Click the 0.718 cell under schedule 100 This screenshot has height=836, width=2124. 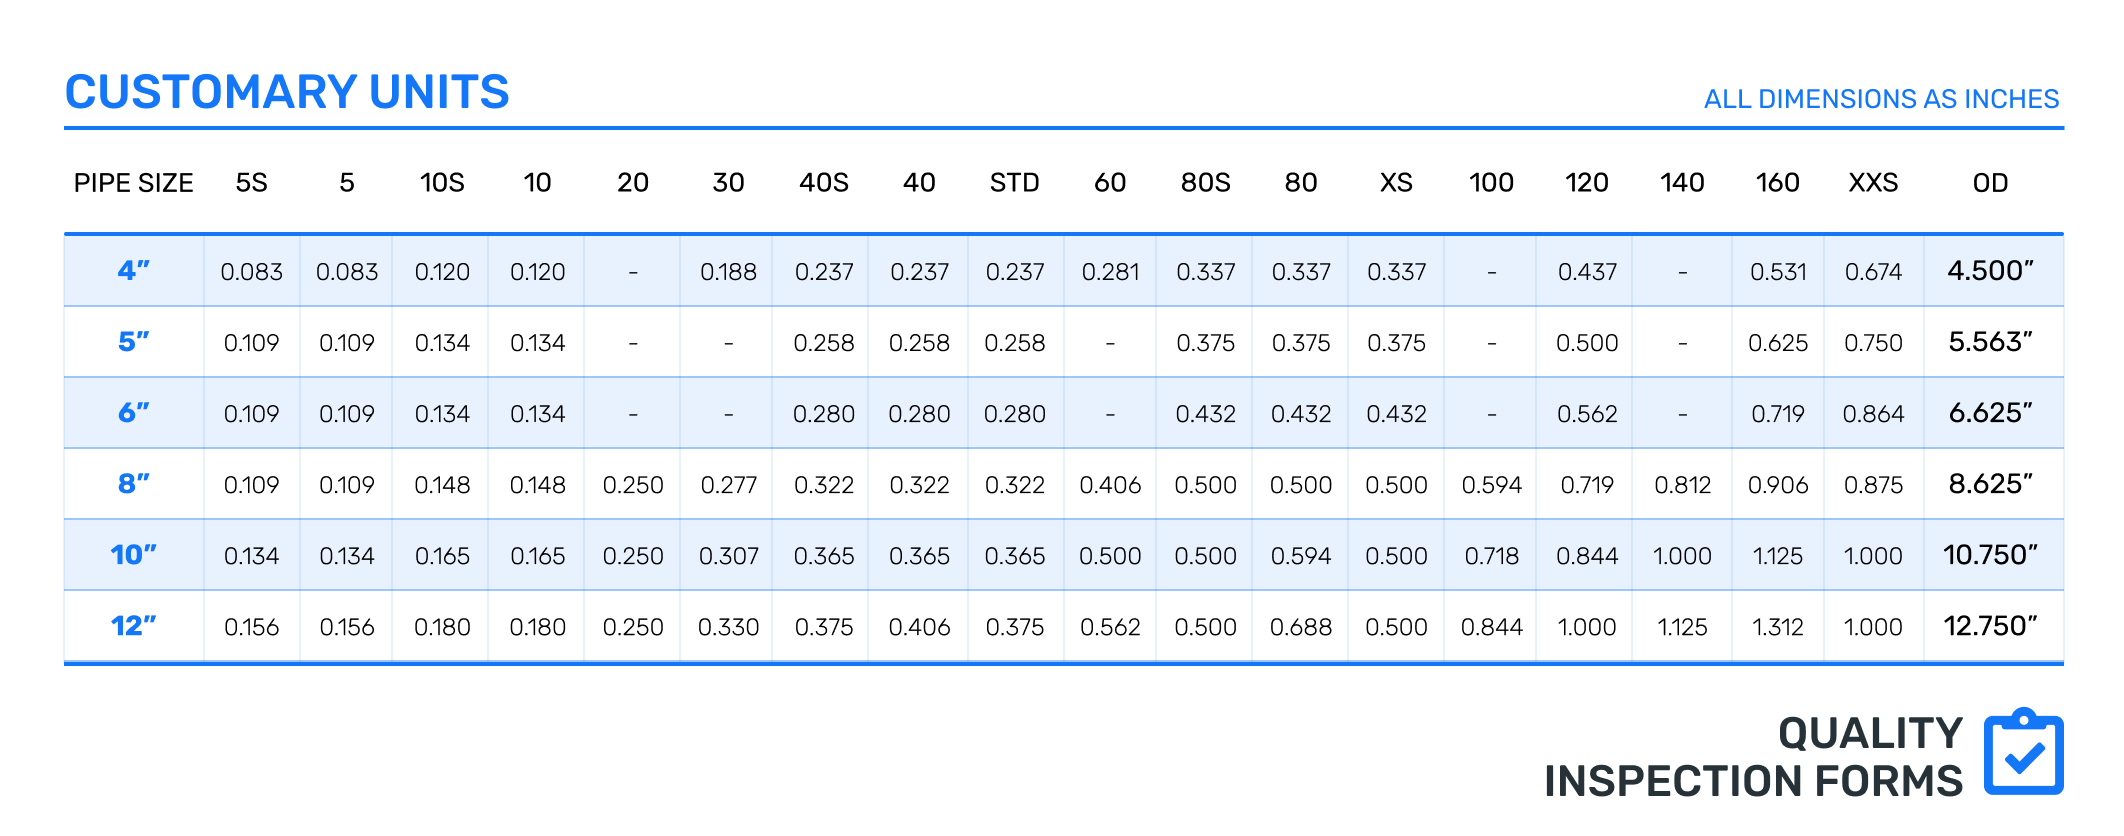point(1491,556)
